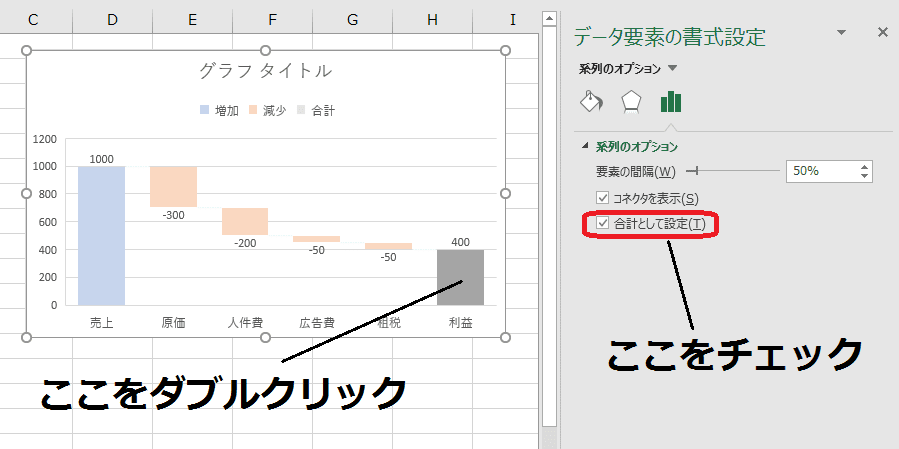The image size is (899, 449).
Task: Select column E header
Action: (x=192, y=19)
